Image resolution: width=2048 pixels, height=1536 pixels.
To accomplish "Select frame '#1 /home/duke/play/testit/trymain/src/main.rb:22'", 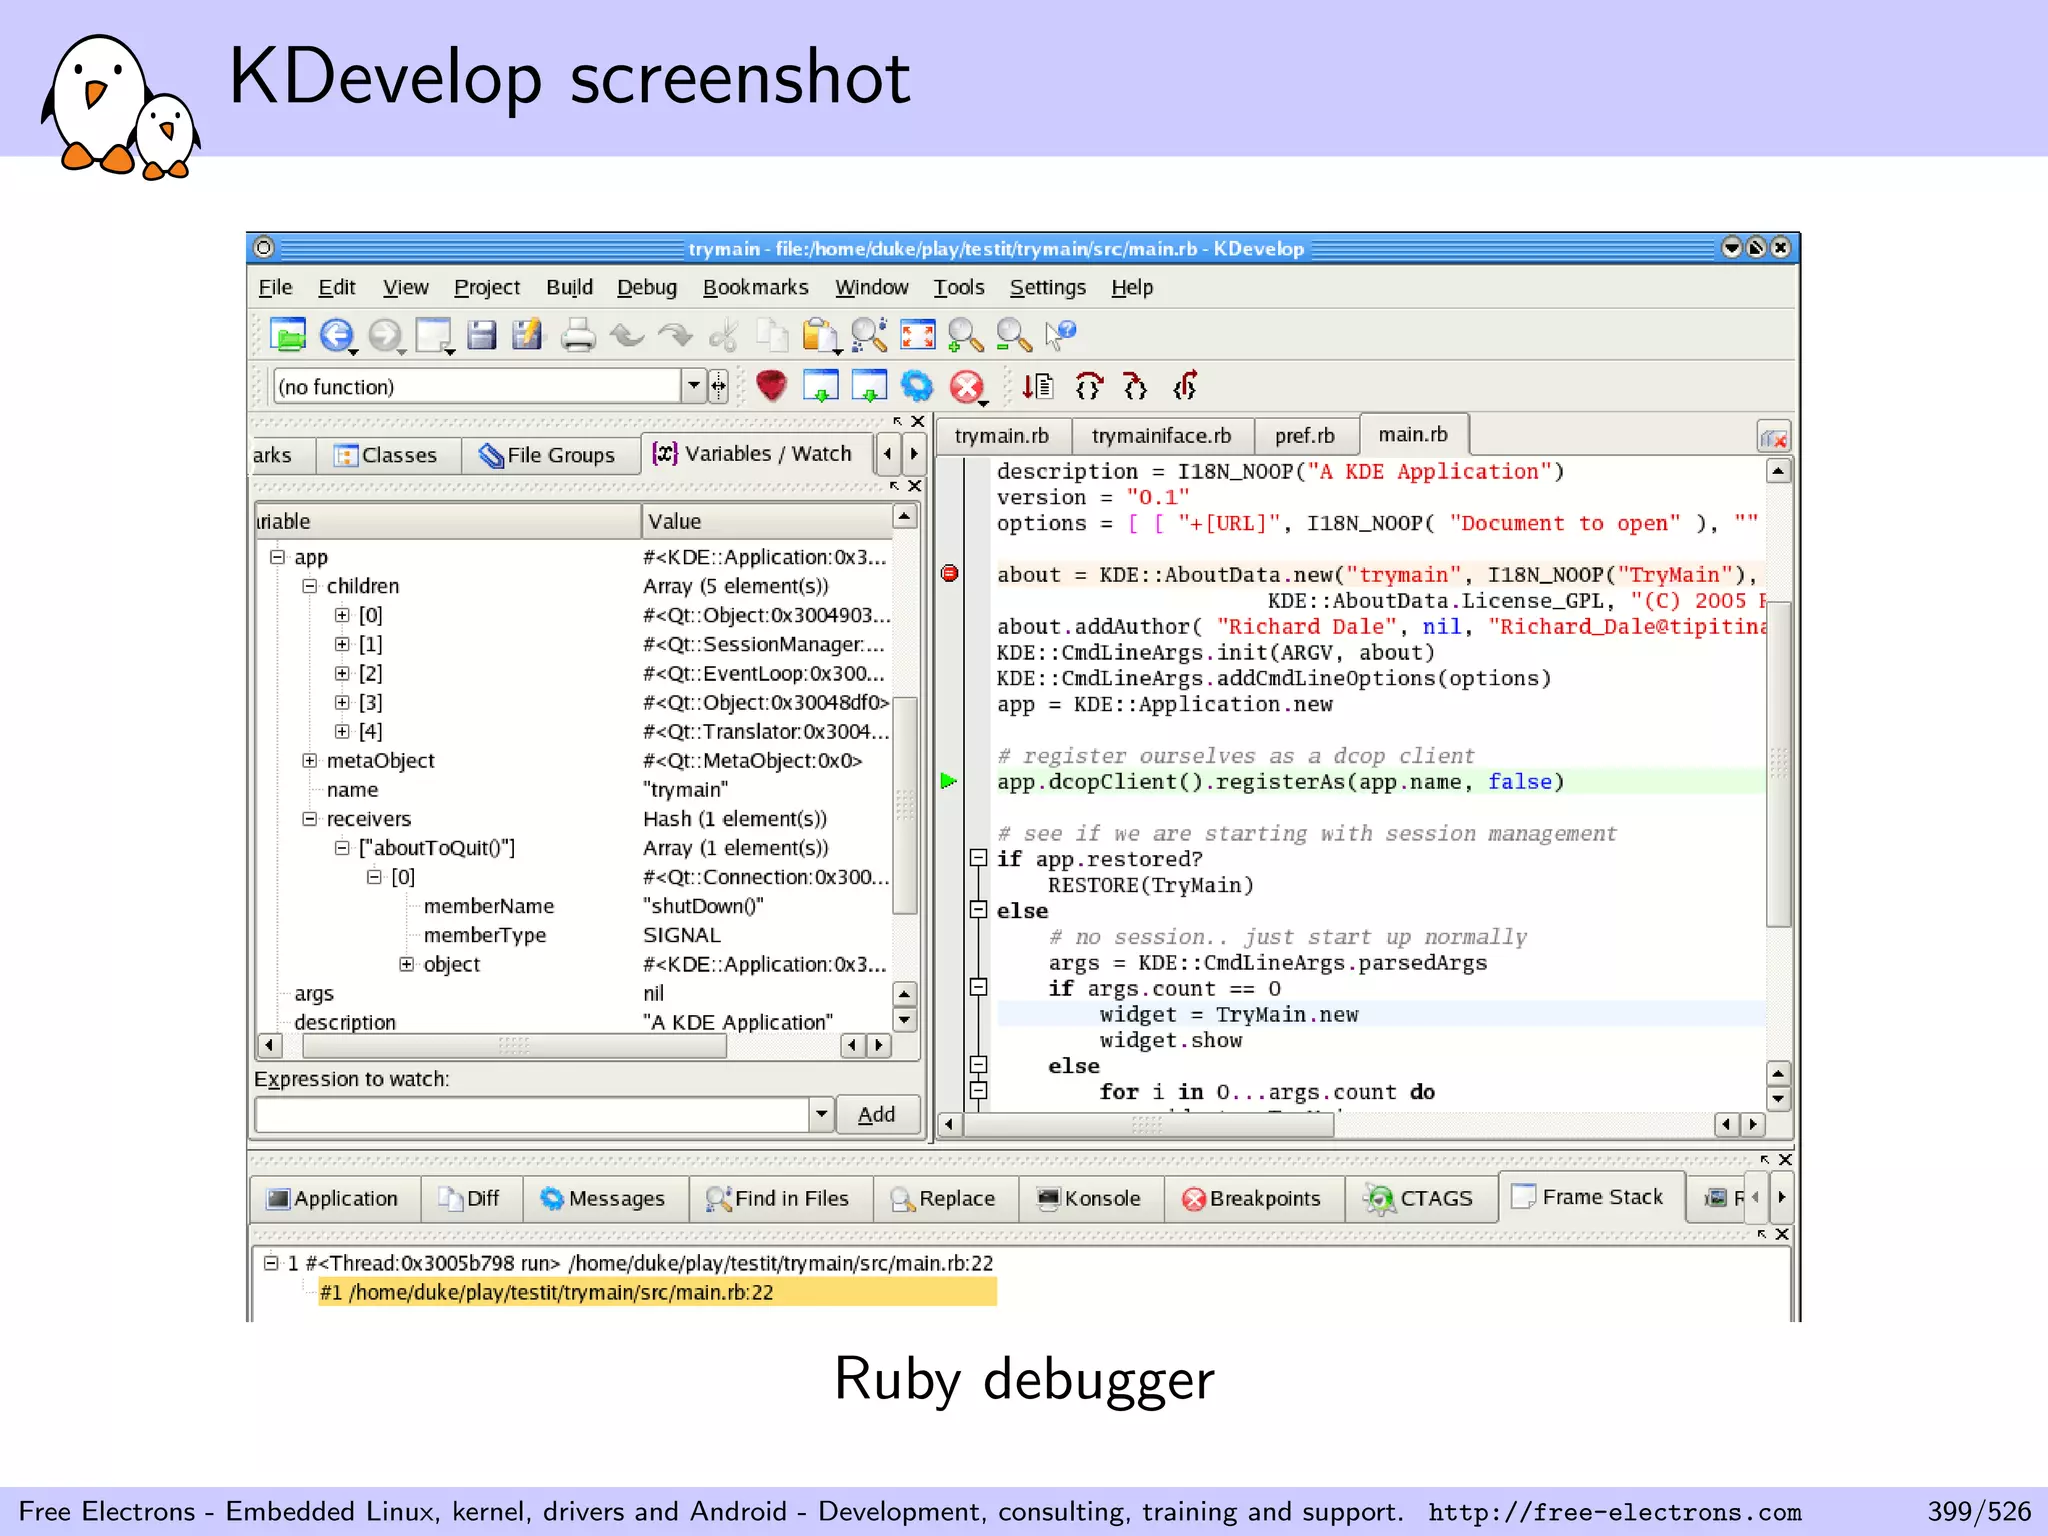I will pyautogui.click(x=657, y=1292).
